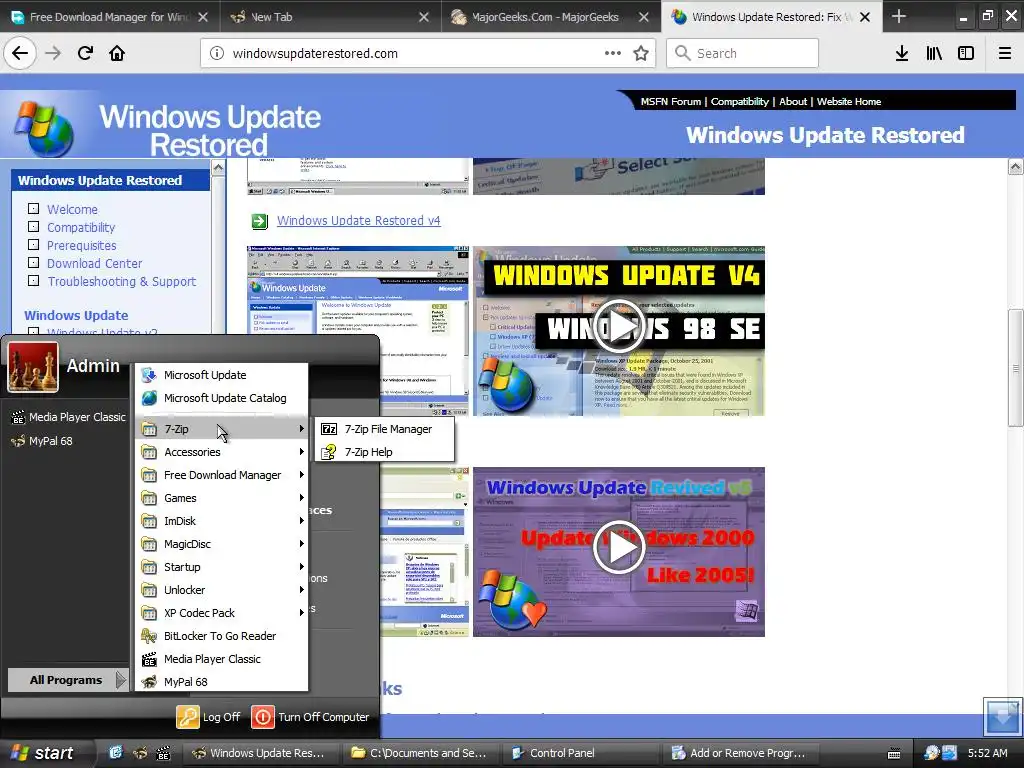This screenshot has height=768, width=1024.
Task: Click the page vertical scrollbar thumb
Action: 1016,367
